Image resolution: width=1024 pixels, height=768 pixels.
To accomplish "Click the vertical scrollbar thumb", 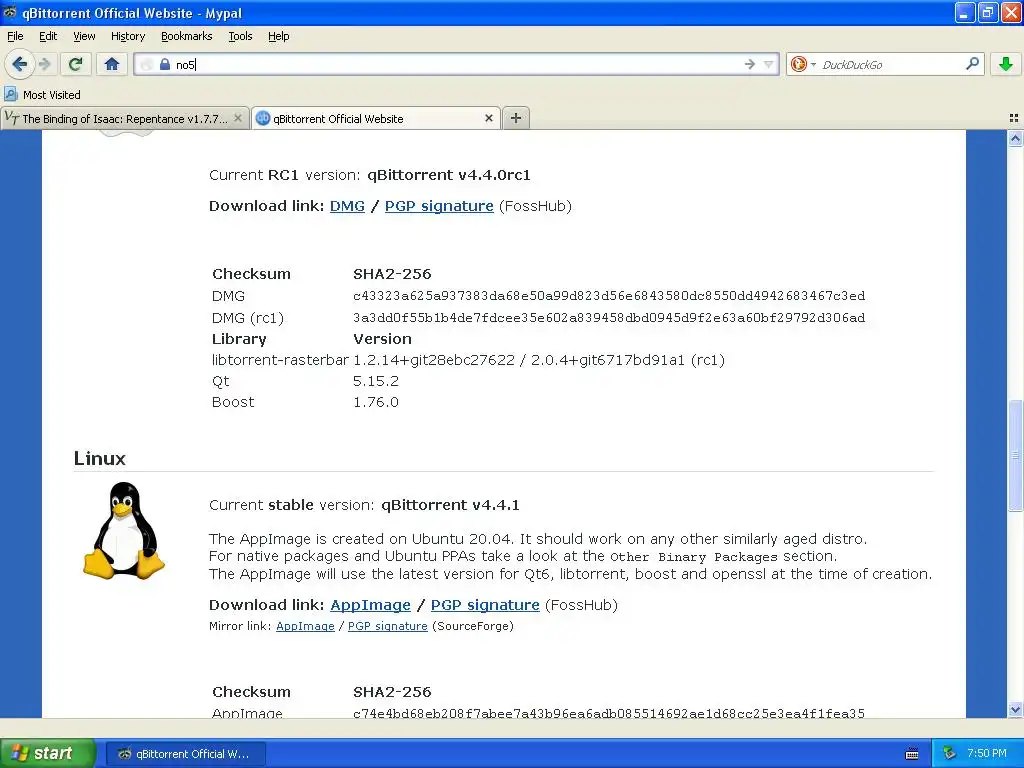I will (1015, 455).
